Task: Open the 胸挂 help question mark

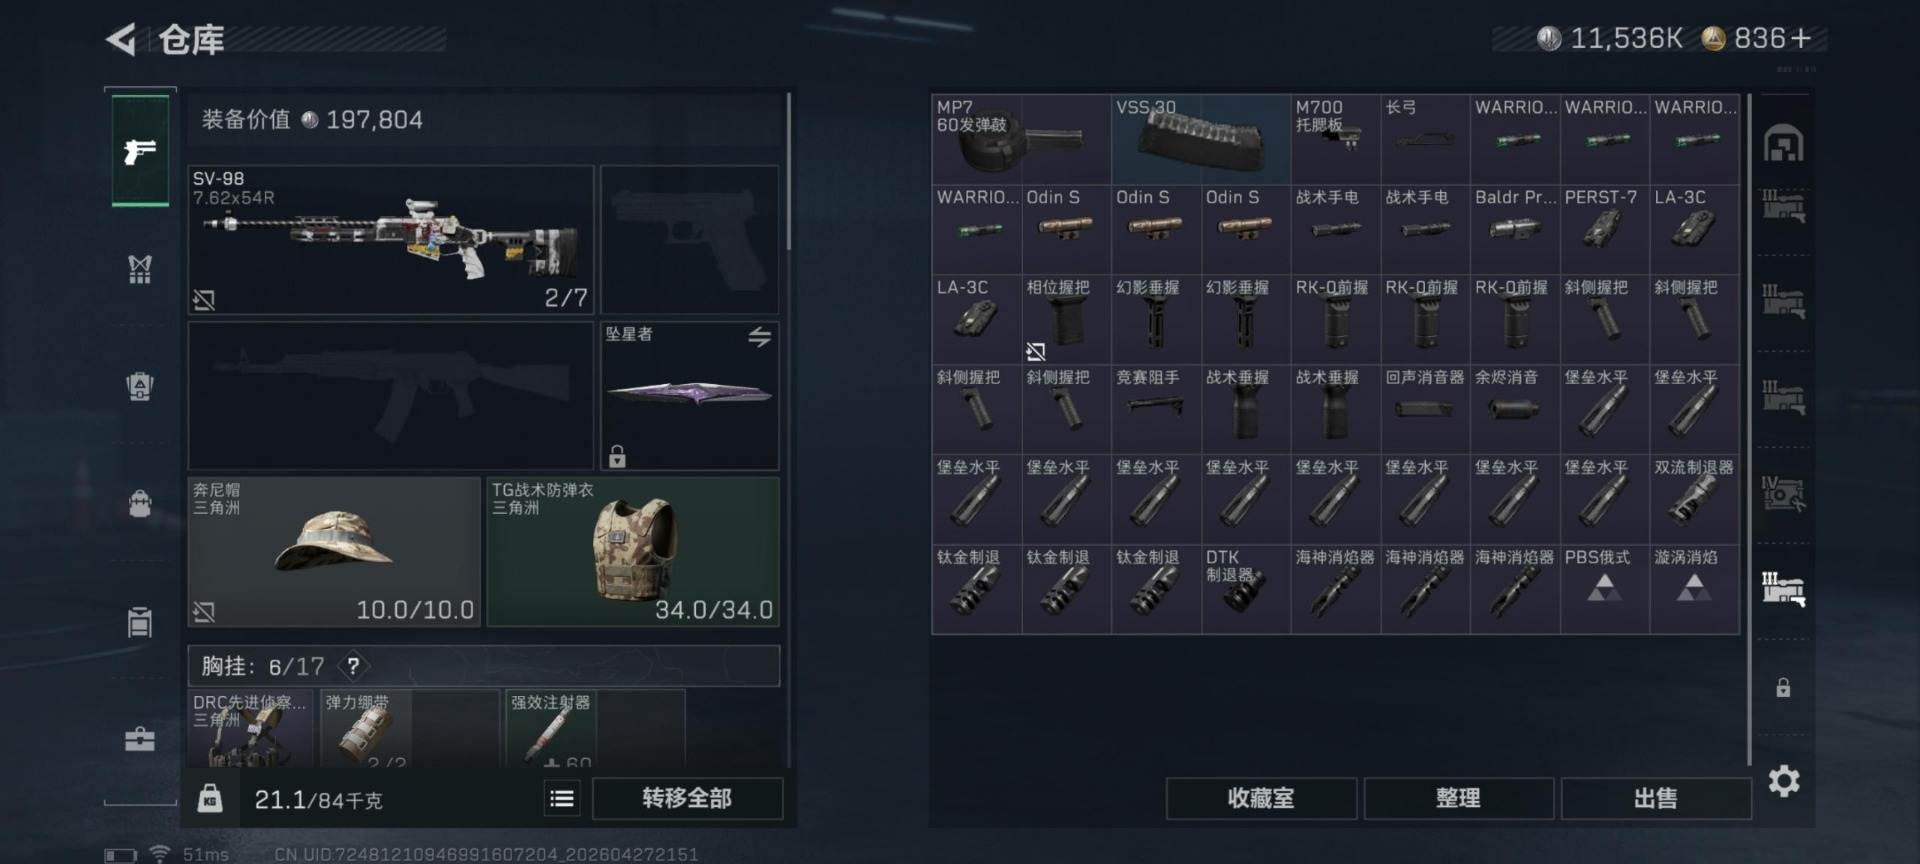Action: (353, 666)
